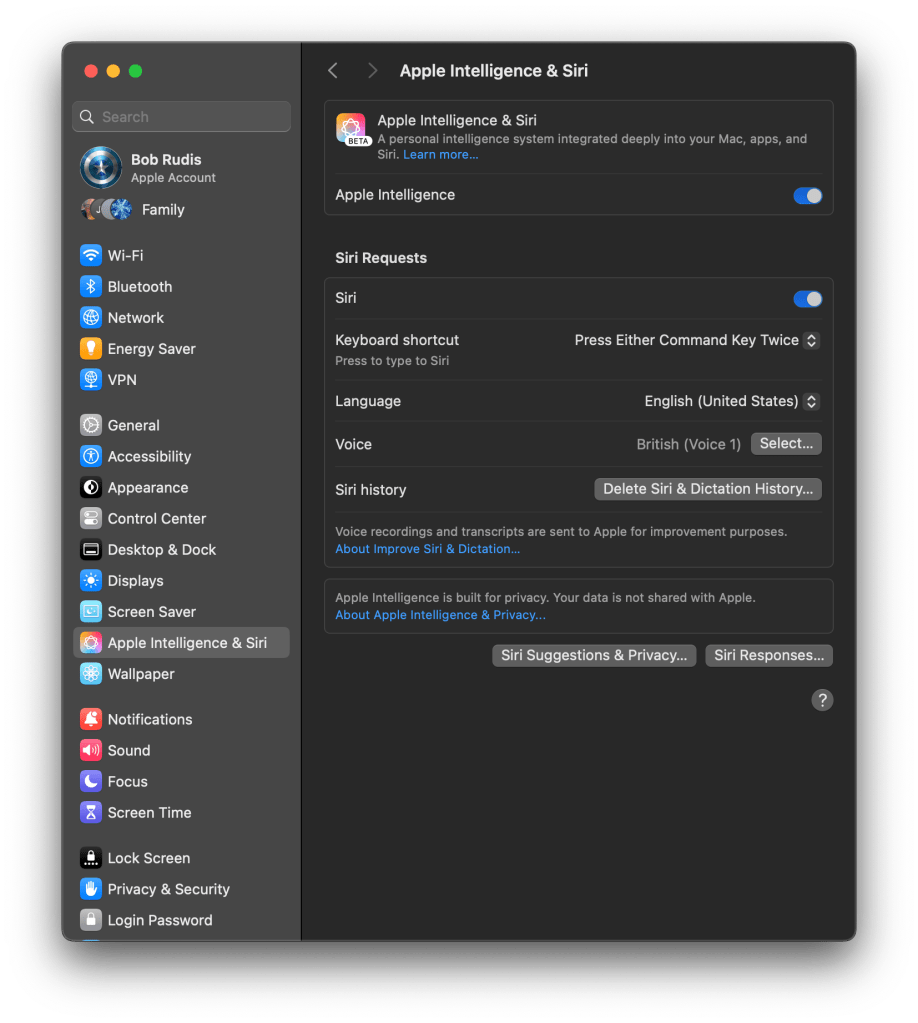Click the Wallpaper icon in sidebar
The image size is (918, 1023).
tap(91, 674)
